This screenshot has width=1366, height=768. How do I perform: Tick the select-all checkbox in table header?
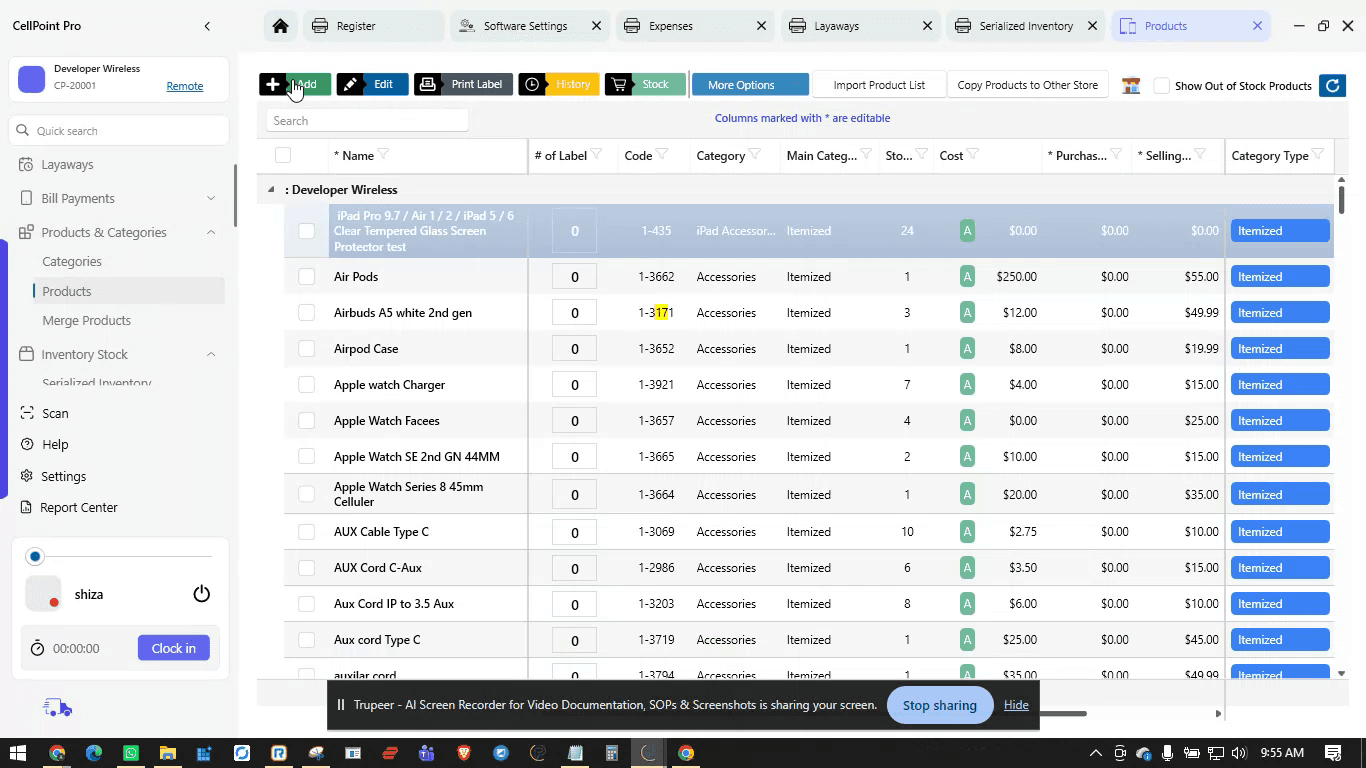coord(283,155)
